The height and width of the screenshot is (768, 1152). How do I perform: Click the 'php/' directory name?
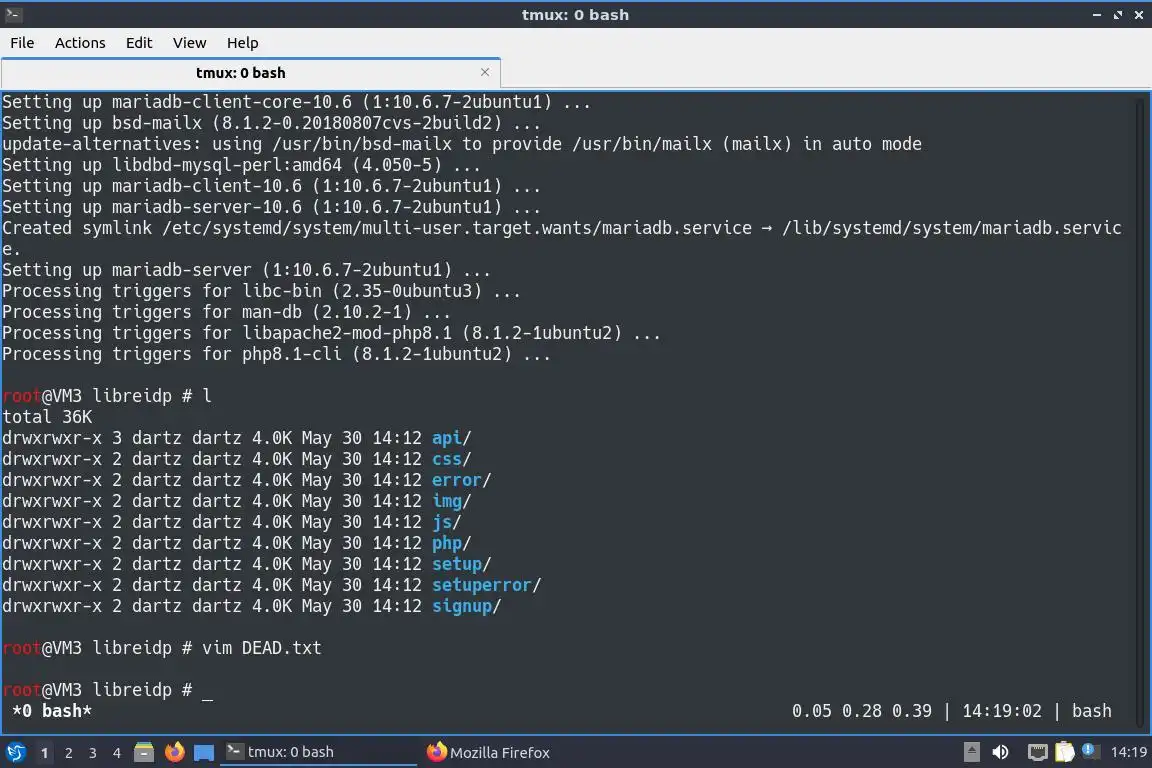point(452,543)
